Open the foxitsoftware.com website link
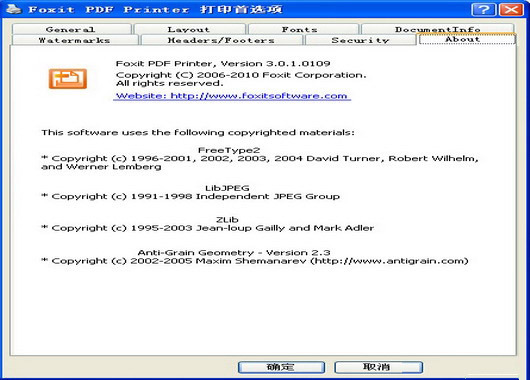 pos(232,96)
